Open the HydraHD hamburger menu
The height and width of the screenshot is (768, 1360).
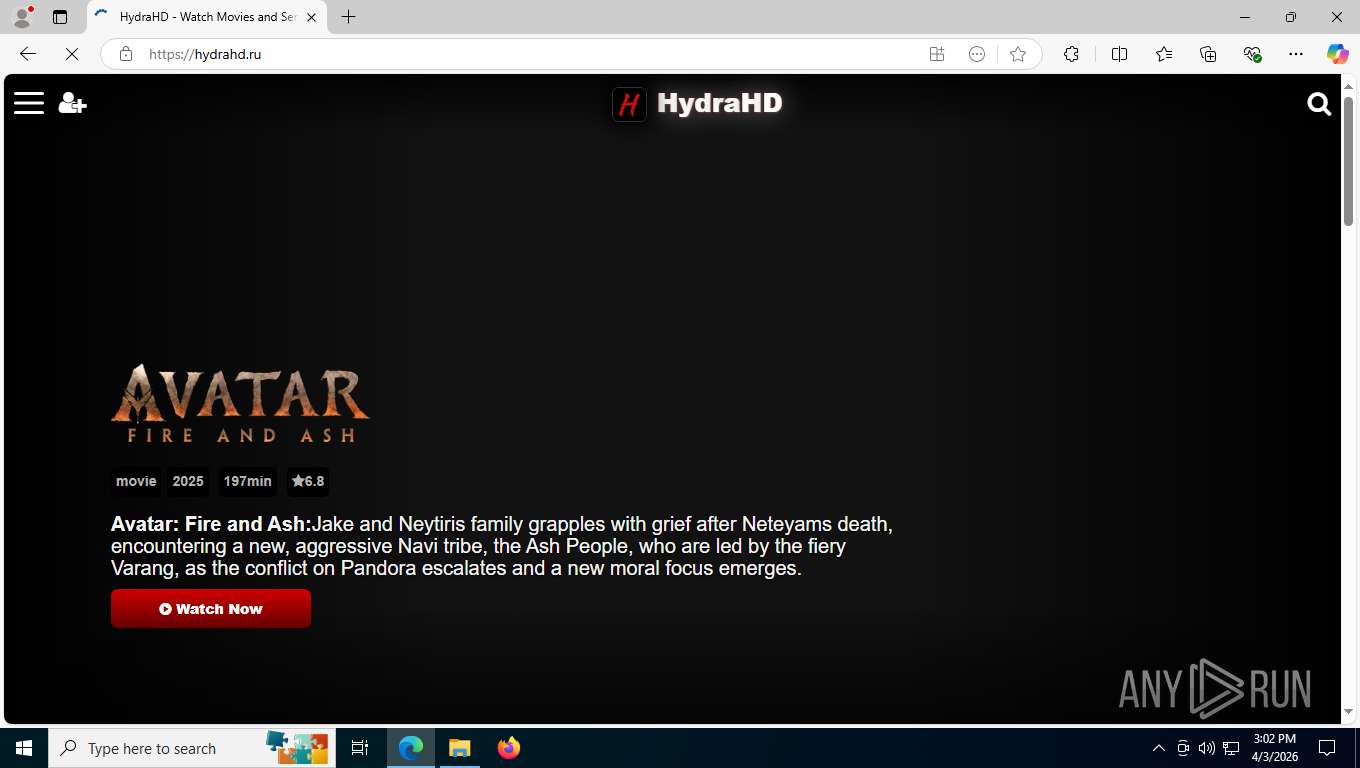[29, 103]
